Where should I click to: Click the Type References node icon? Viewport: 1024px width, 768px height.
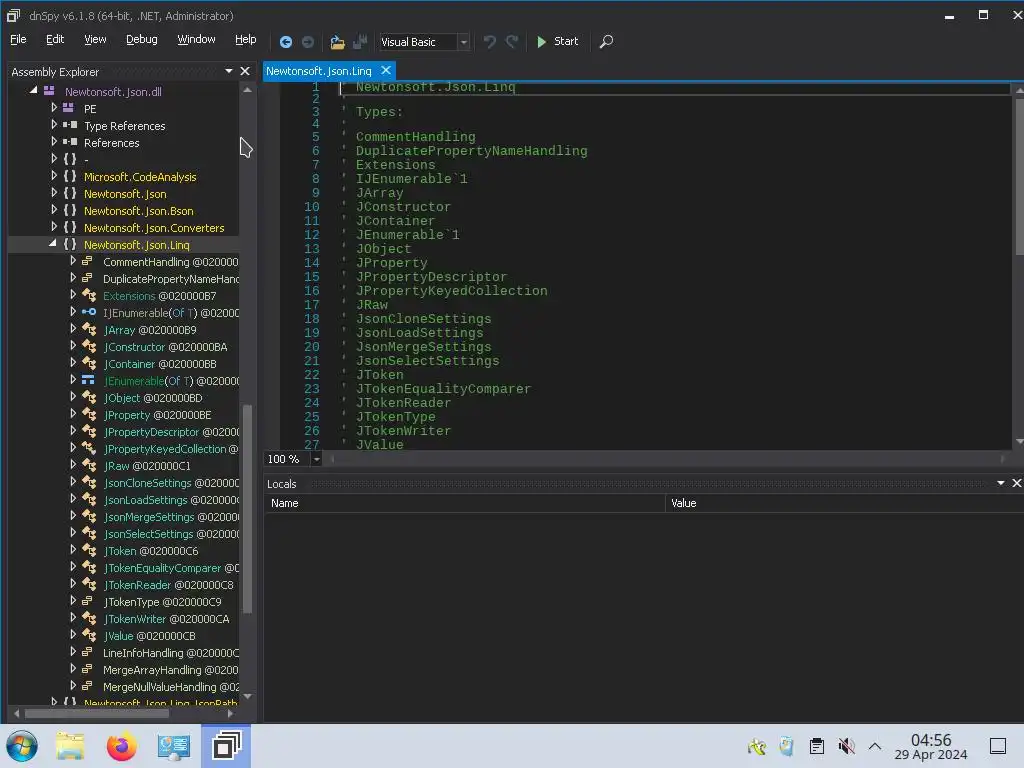click(x=70, y=125)
